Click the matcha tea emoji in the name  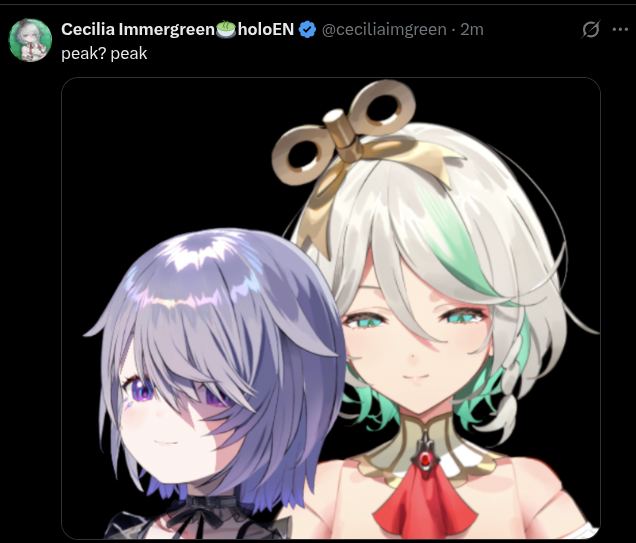click(226, 30)
